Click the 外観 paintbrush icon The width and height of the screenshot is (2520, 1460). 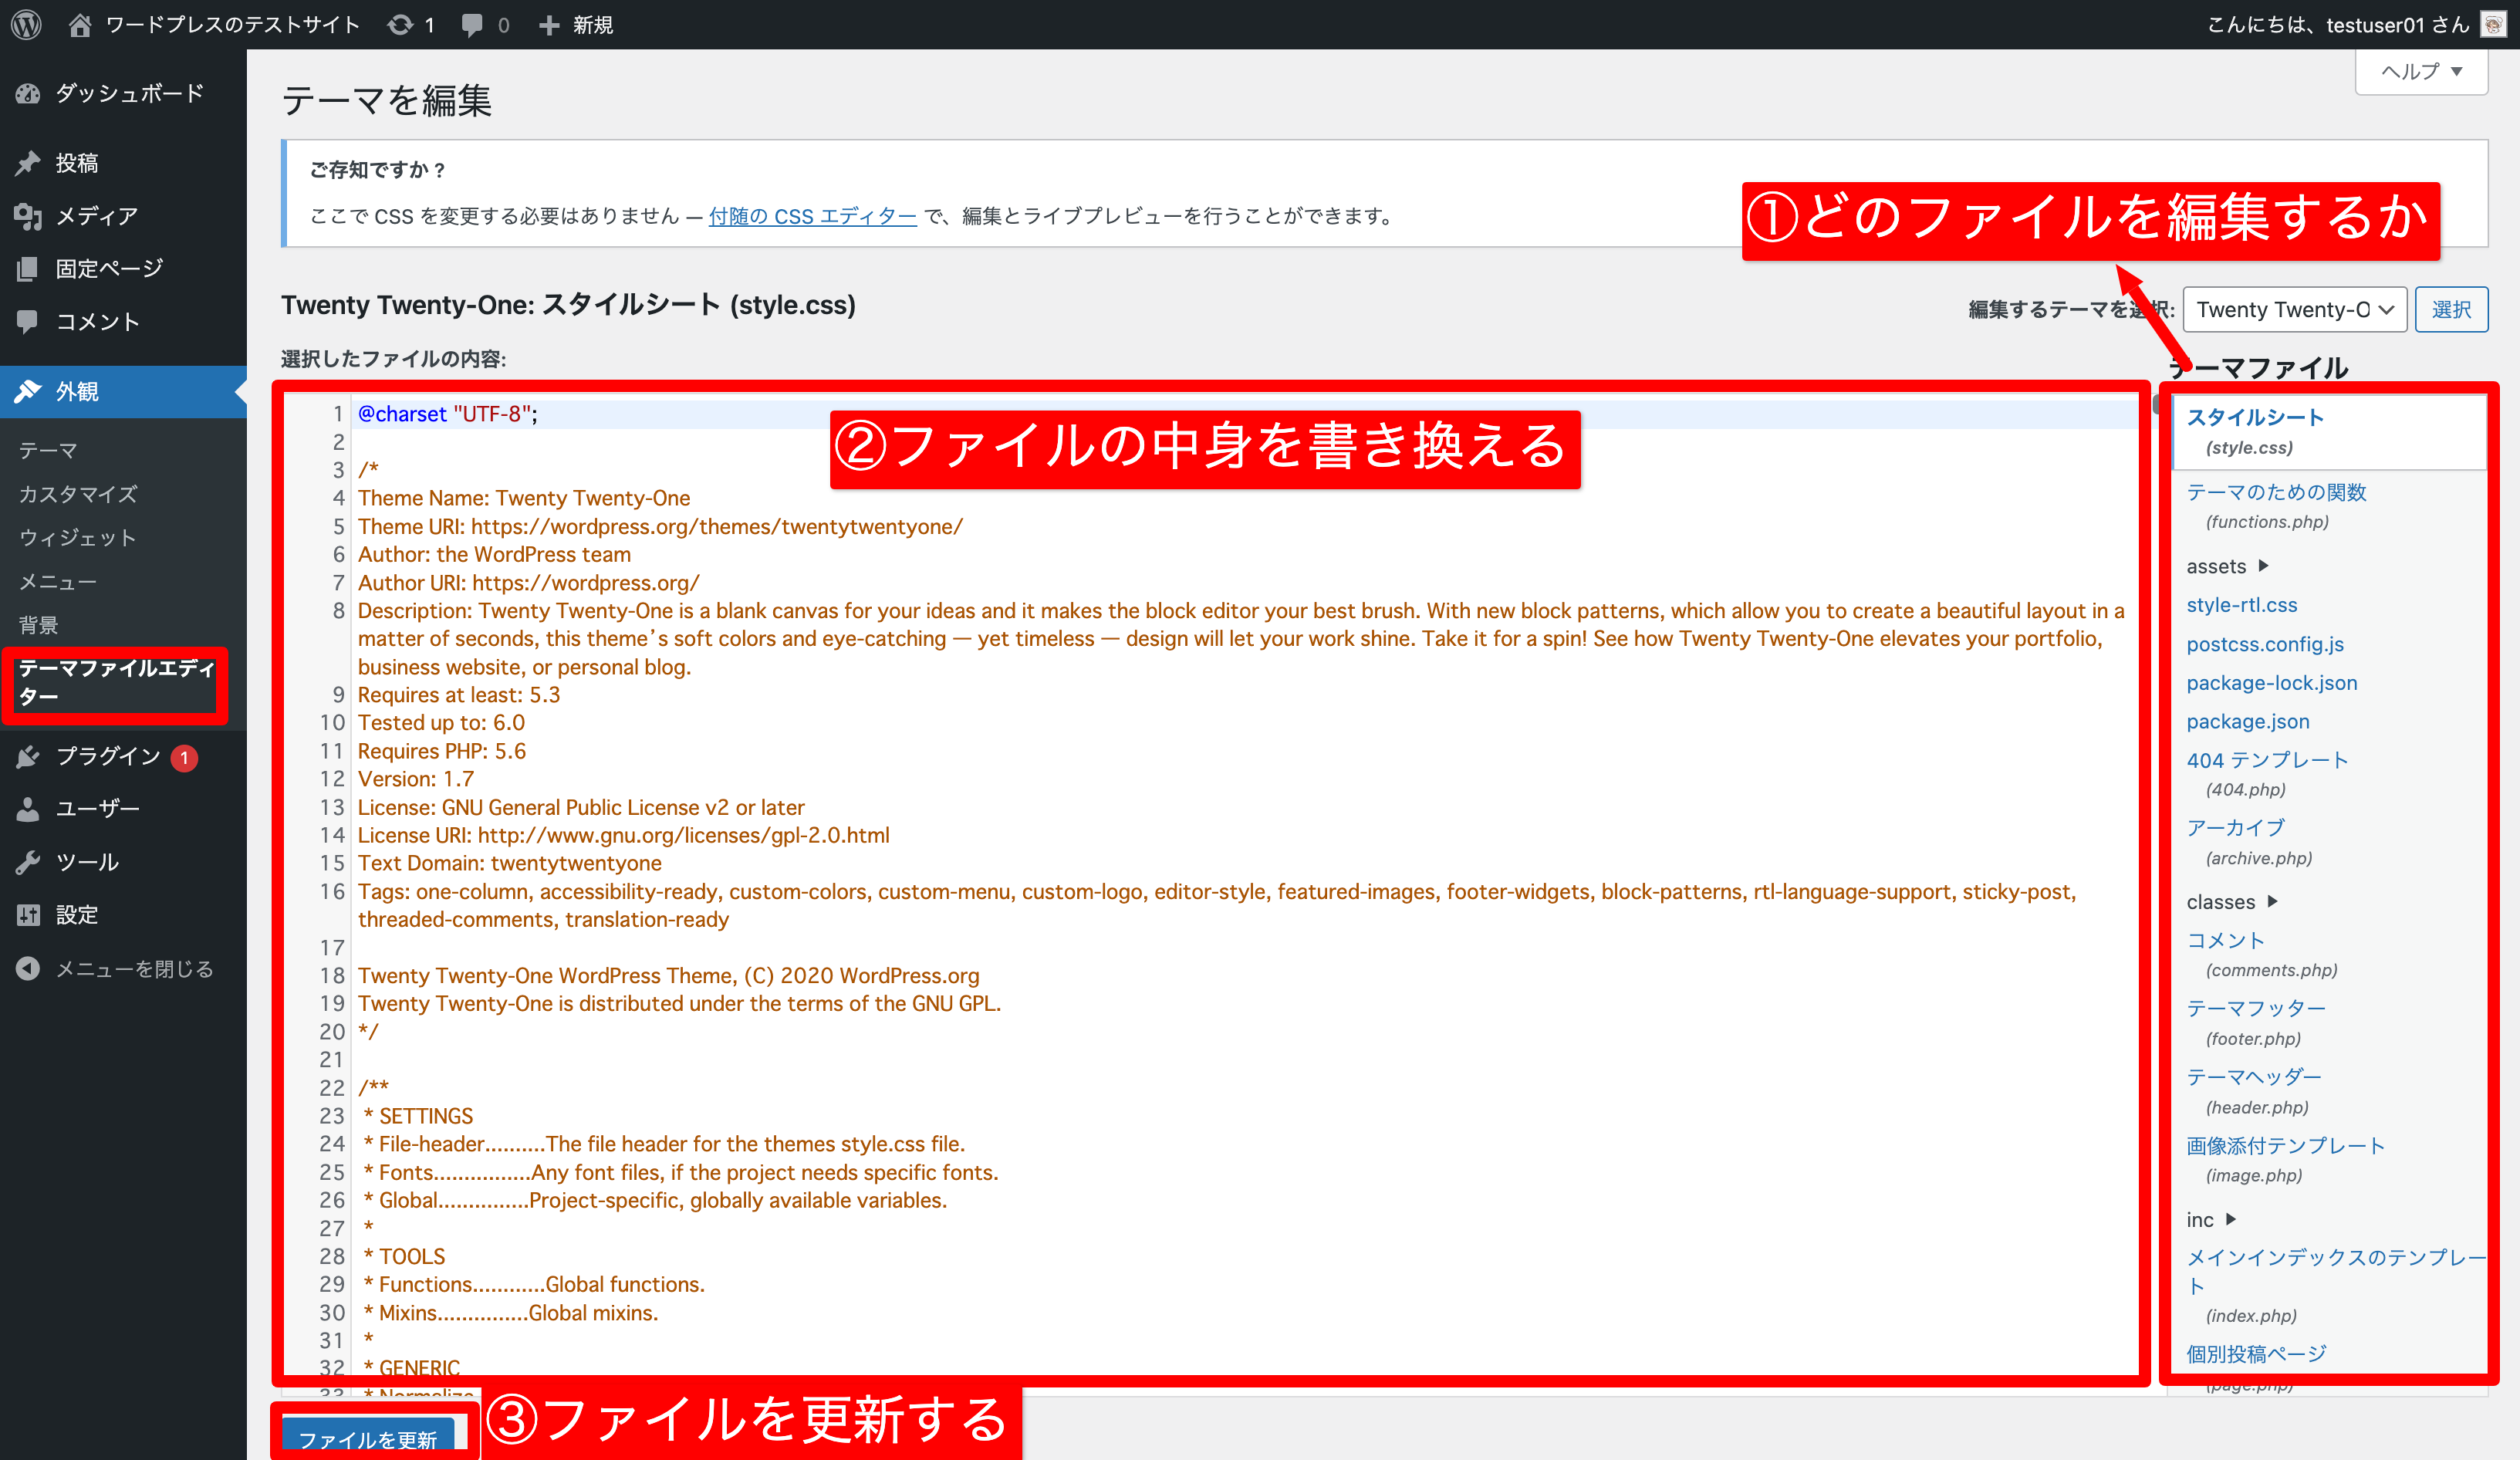click(28, 391)
